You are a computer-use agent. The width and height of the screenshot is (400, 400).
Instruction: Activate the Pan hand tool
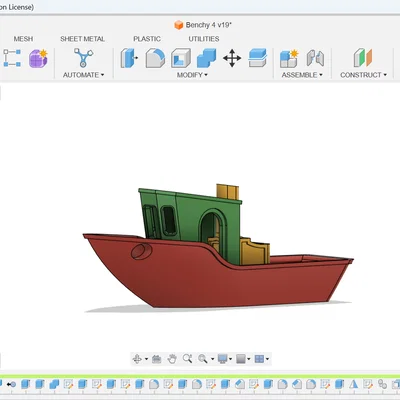pyautogui.click(x=172, y=359)
